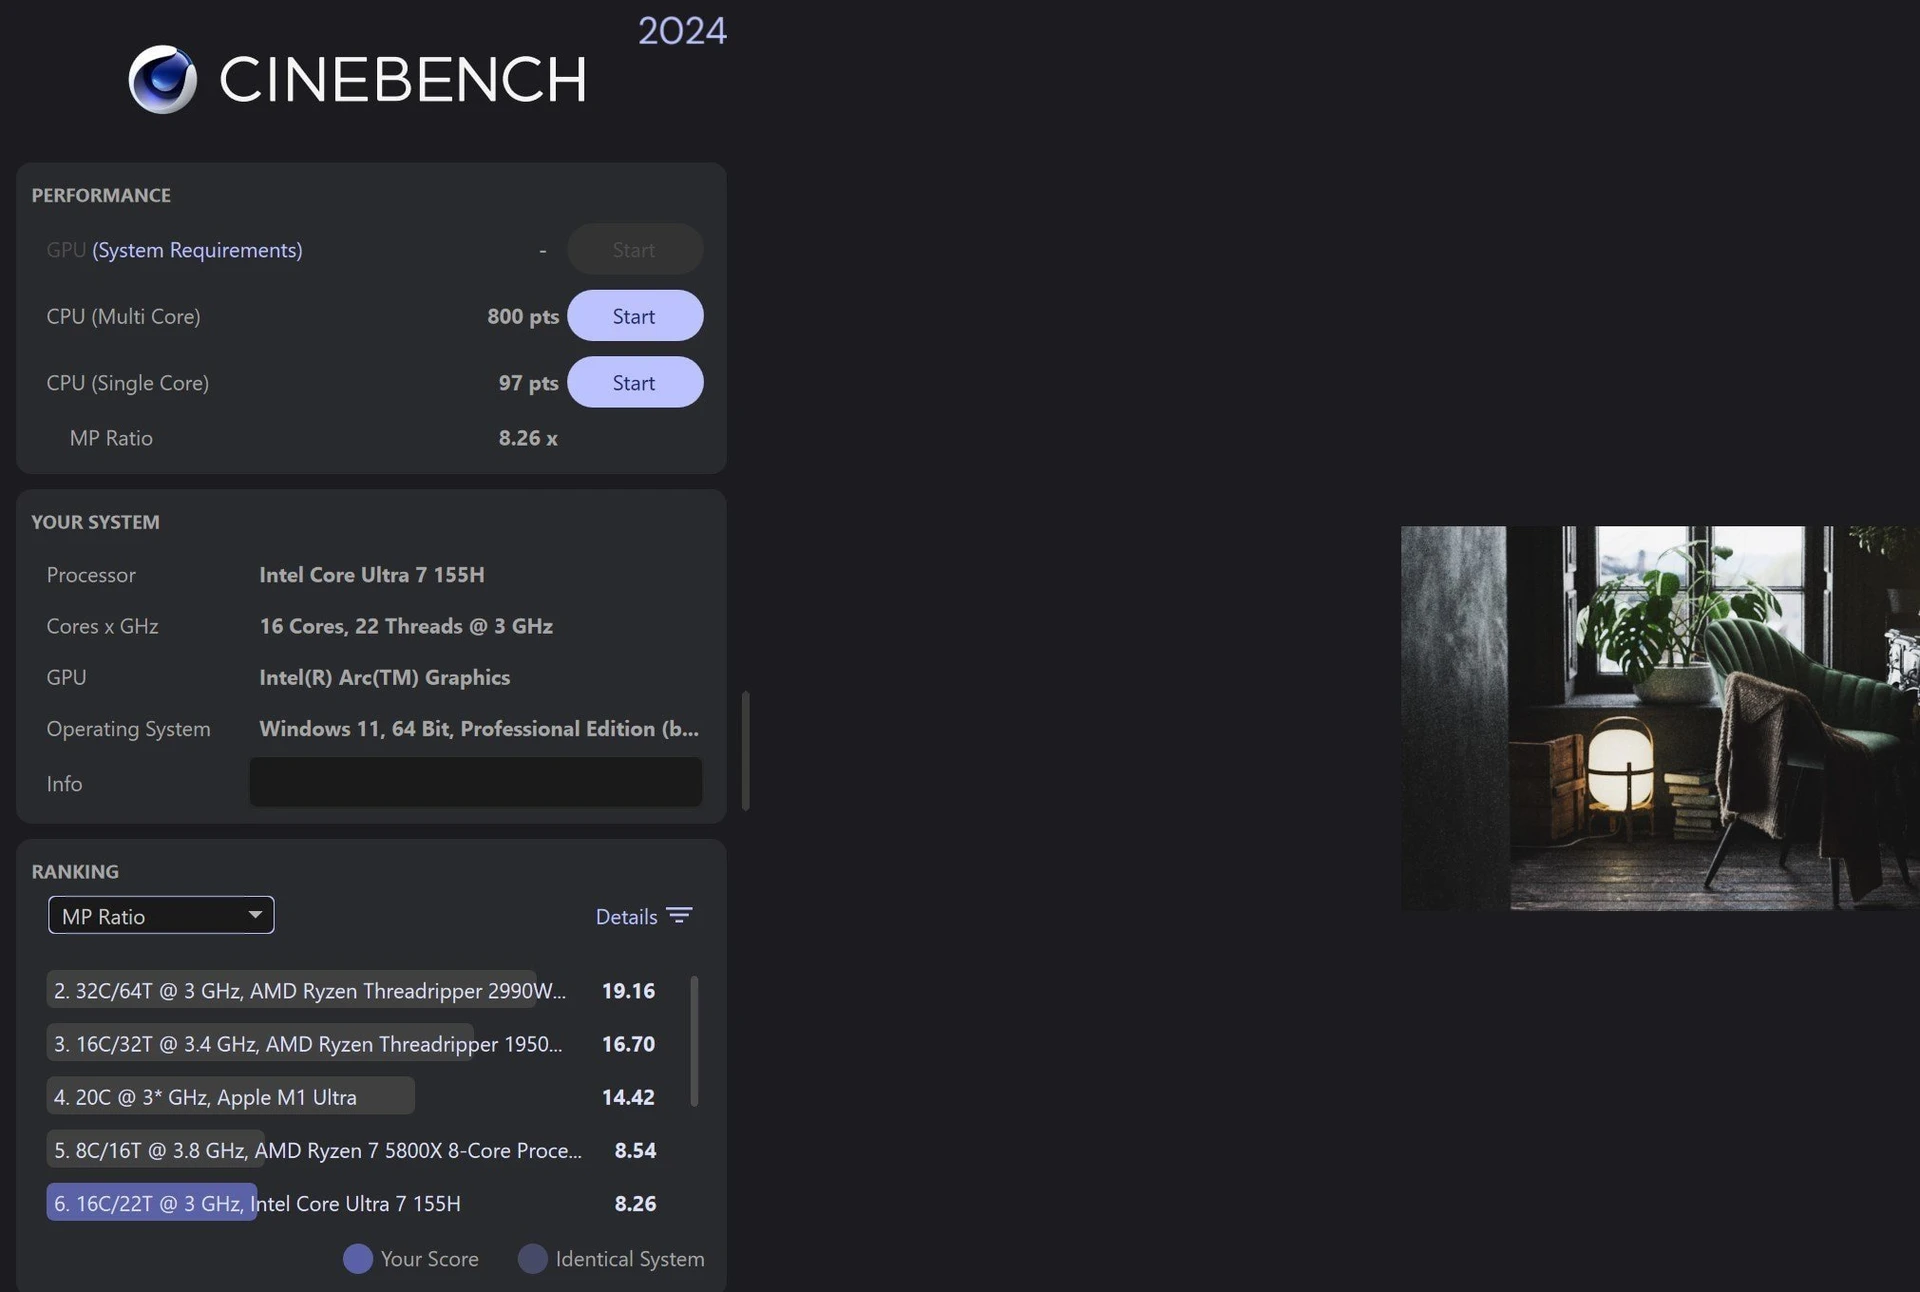This screenshot has height=1292, width=1920.
Task: Click the Processor value Intel Core Ultra 7 155H
Action: coord(372,575)
